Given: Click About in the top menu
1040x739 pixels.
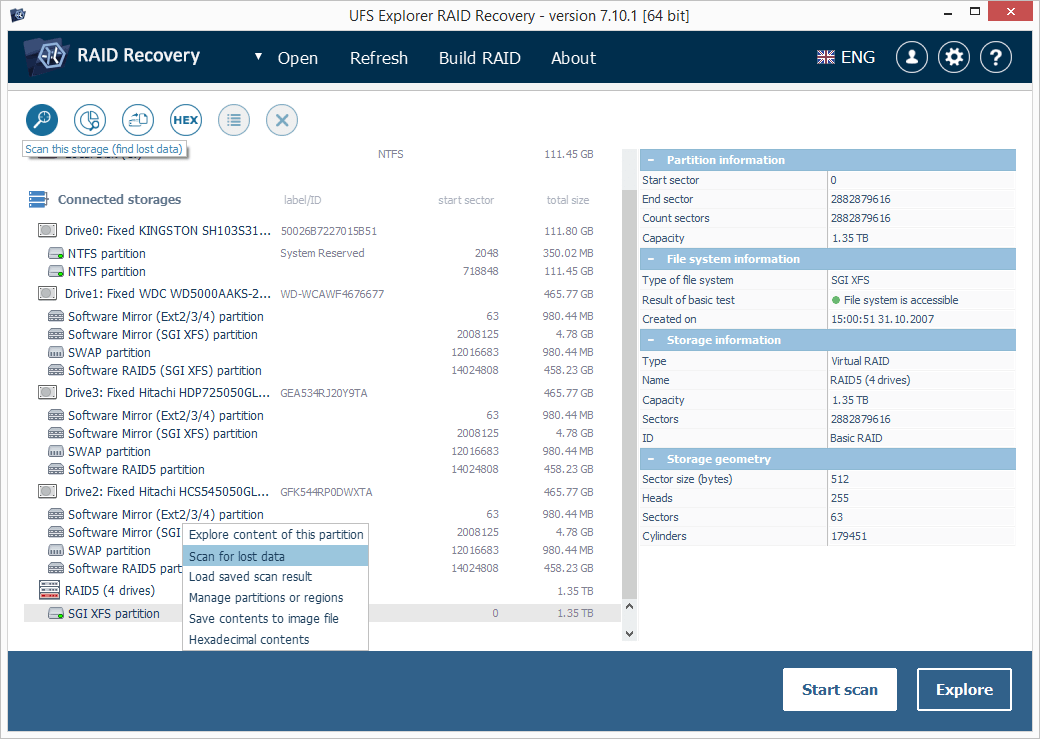Looking at the screenshot, I should (x=573, y=58).
